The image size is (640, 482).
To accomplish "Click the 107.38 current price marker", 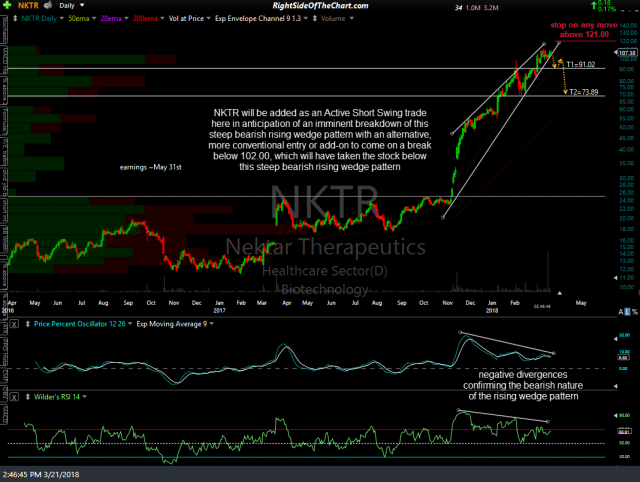I will pos(627,53).
